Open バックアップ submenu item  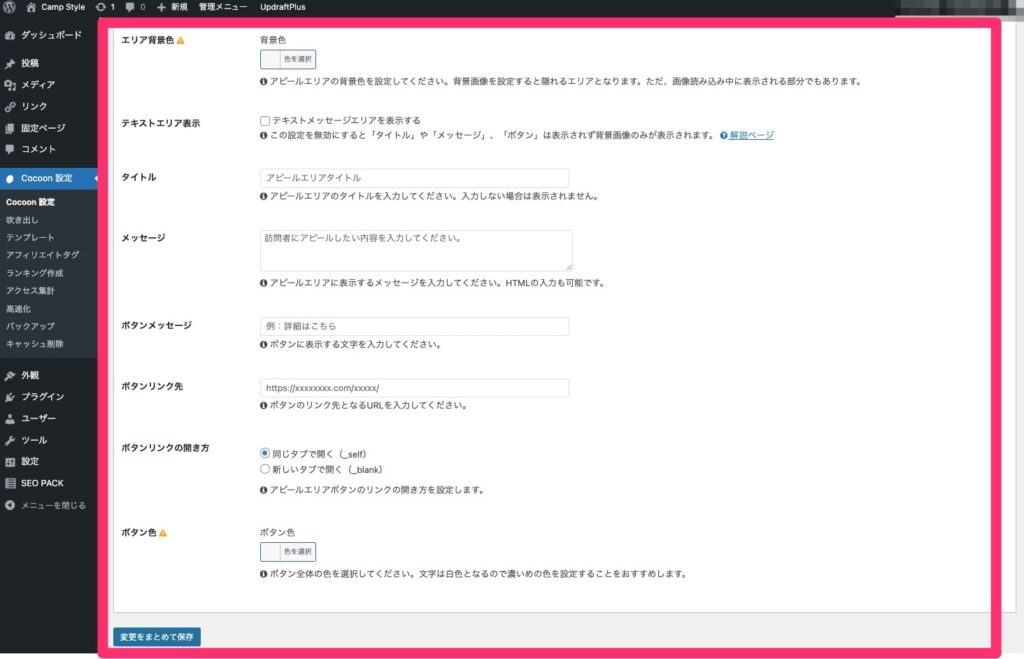(30, 327)
